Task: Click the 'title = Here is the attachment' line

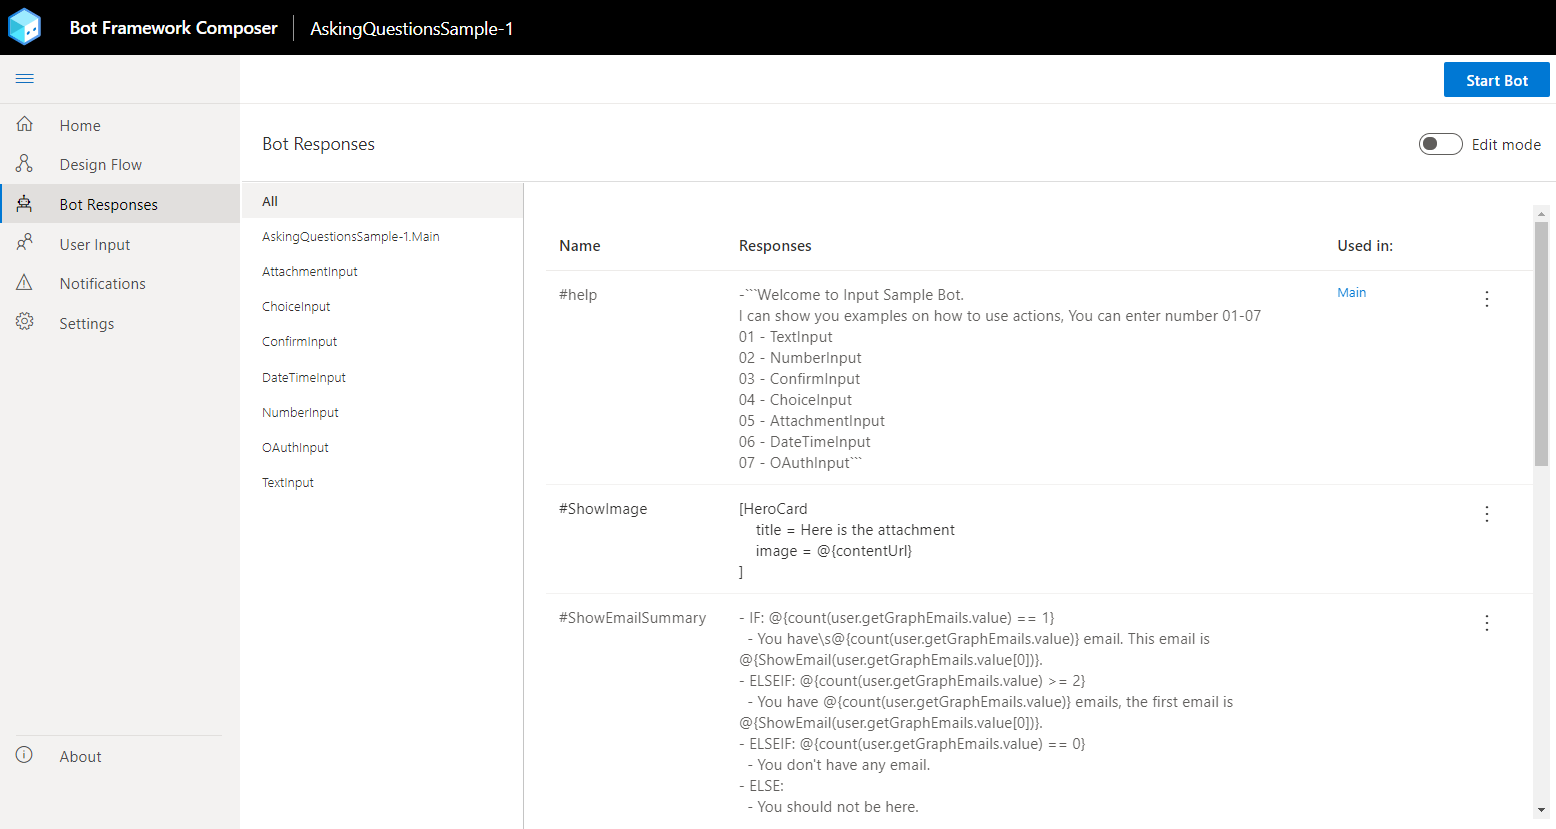Action: click(x=855, y=529)
